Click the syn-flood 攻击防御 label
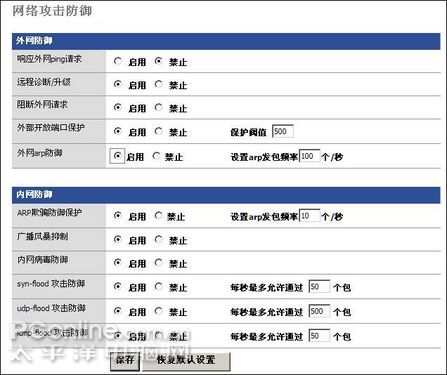This screenshot has width=447, height=375. coord(51,284)
